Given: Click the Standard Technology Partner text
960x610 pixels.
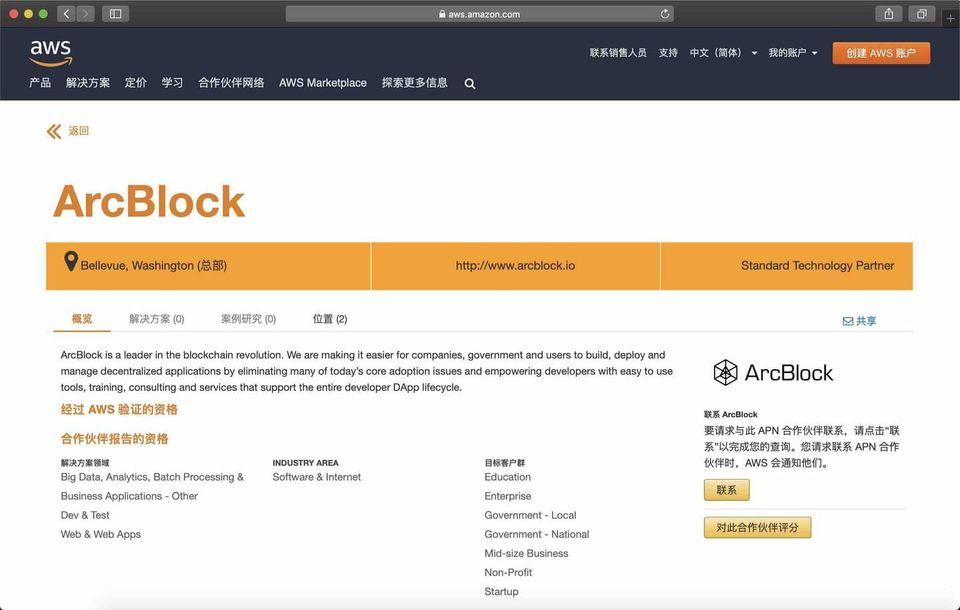Looking at the screenshot, I should 817,265.
